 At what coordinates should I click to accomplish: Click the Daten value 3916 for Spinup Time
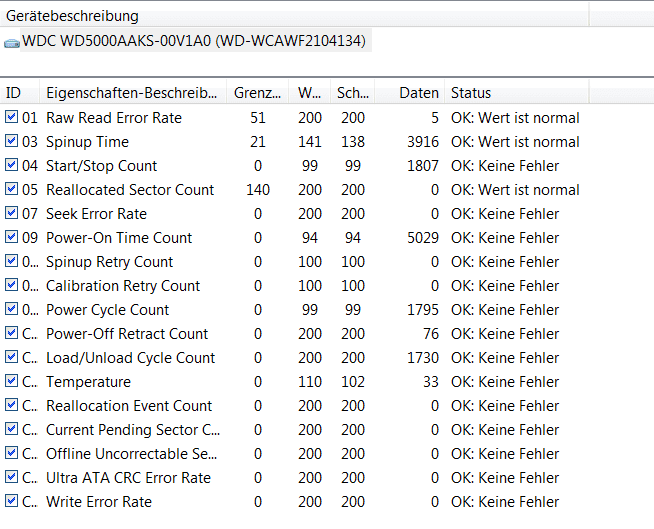[423, 142]
